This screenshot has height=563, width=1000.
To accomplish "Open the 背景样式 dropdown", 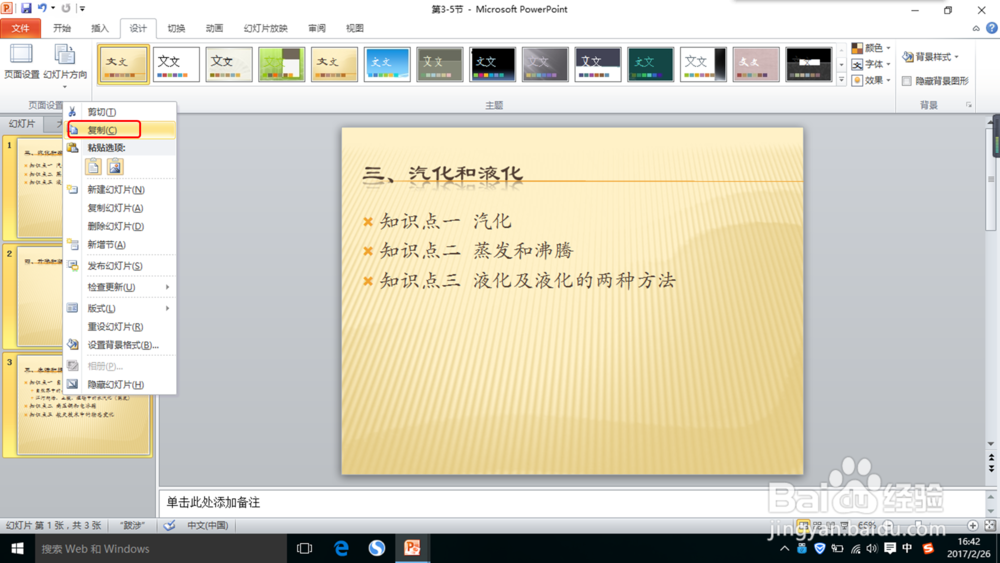I will (x=930, y=57).
